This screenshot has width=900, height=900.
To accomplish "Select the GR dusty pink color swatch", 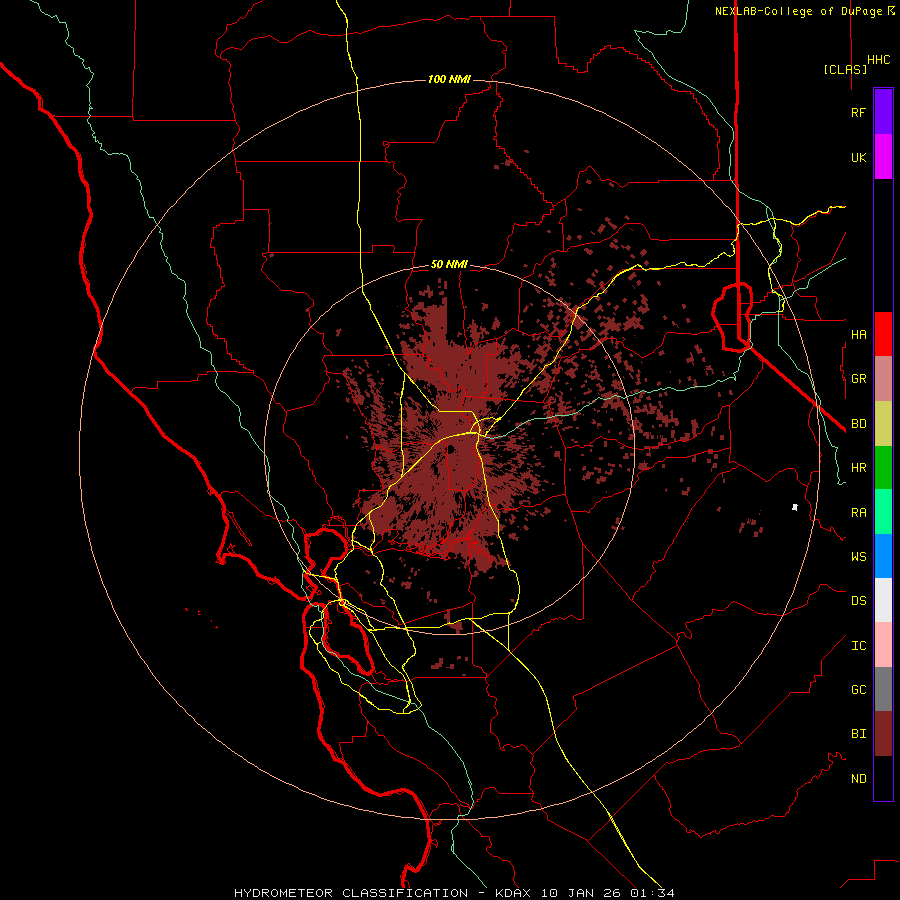I will click(883, 379).
